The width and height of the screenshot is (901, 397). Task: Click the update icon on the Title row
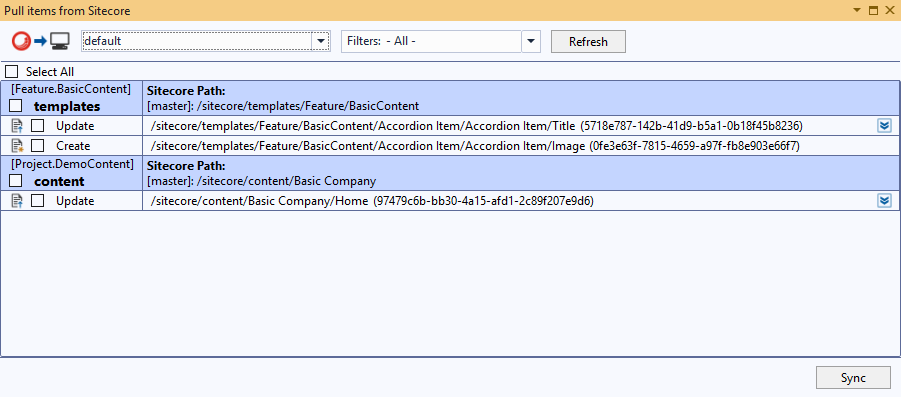17,126
